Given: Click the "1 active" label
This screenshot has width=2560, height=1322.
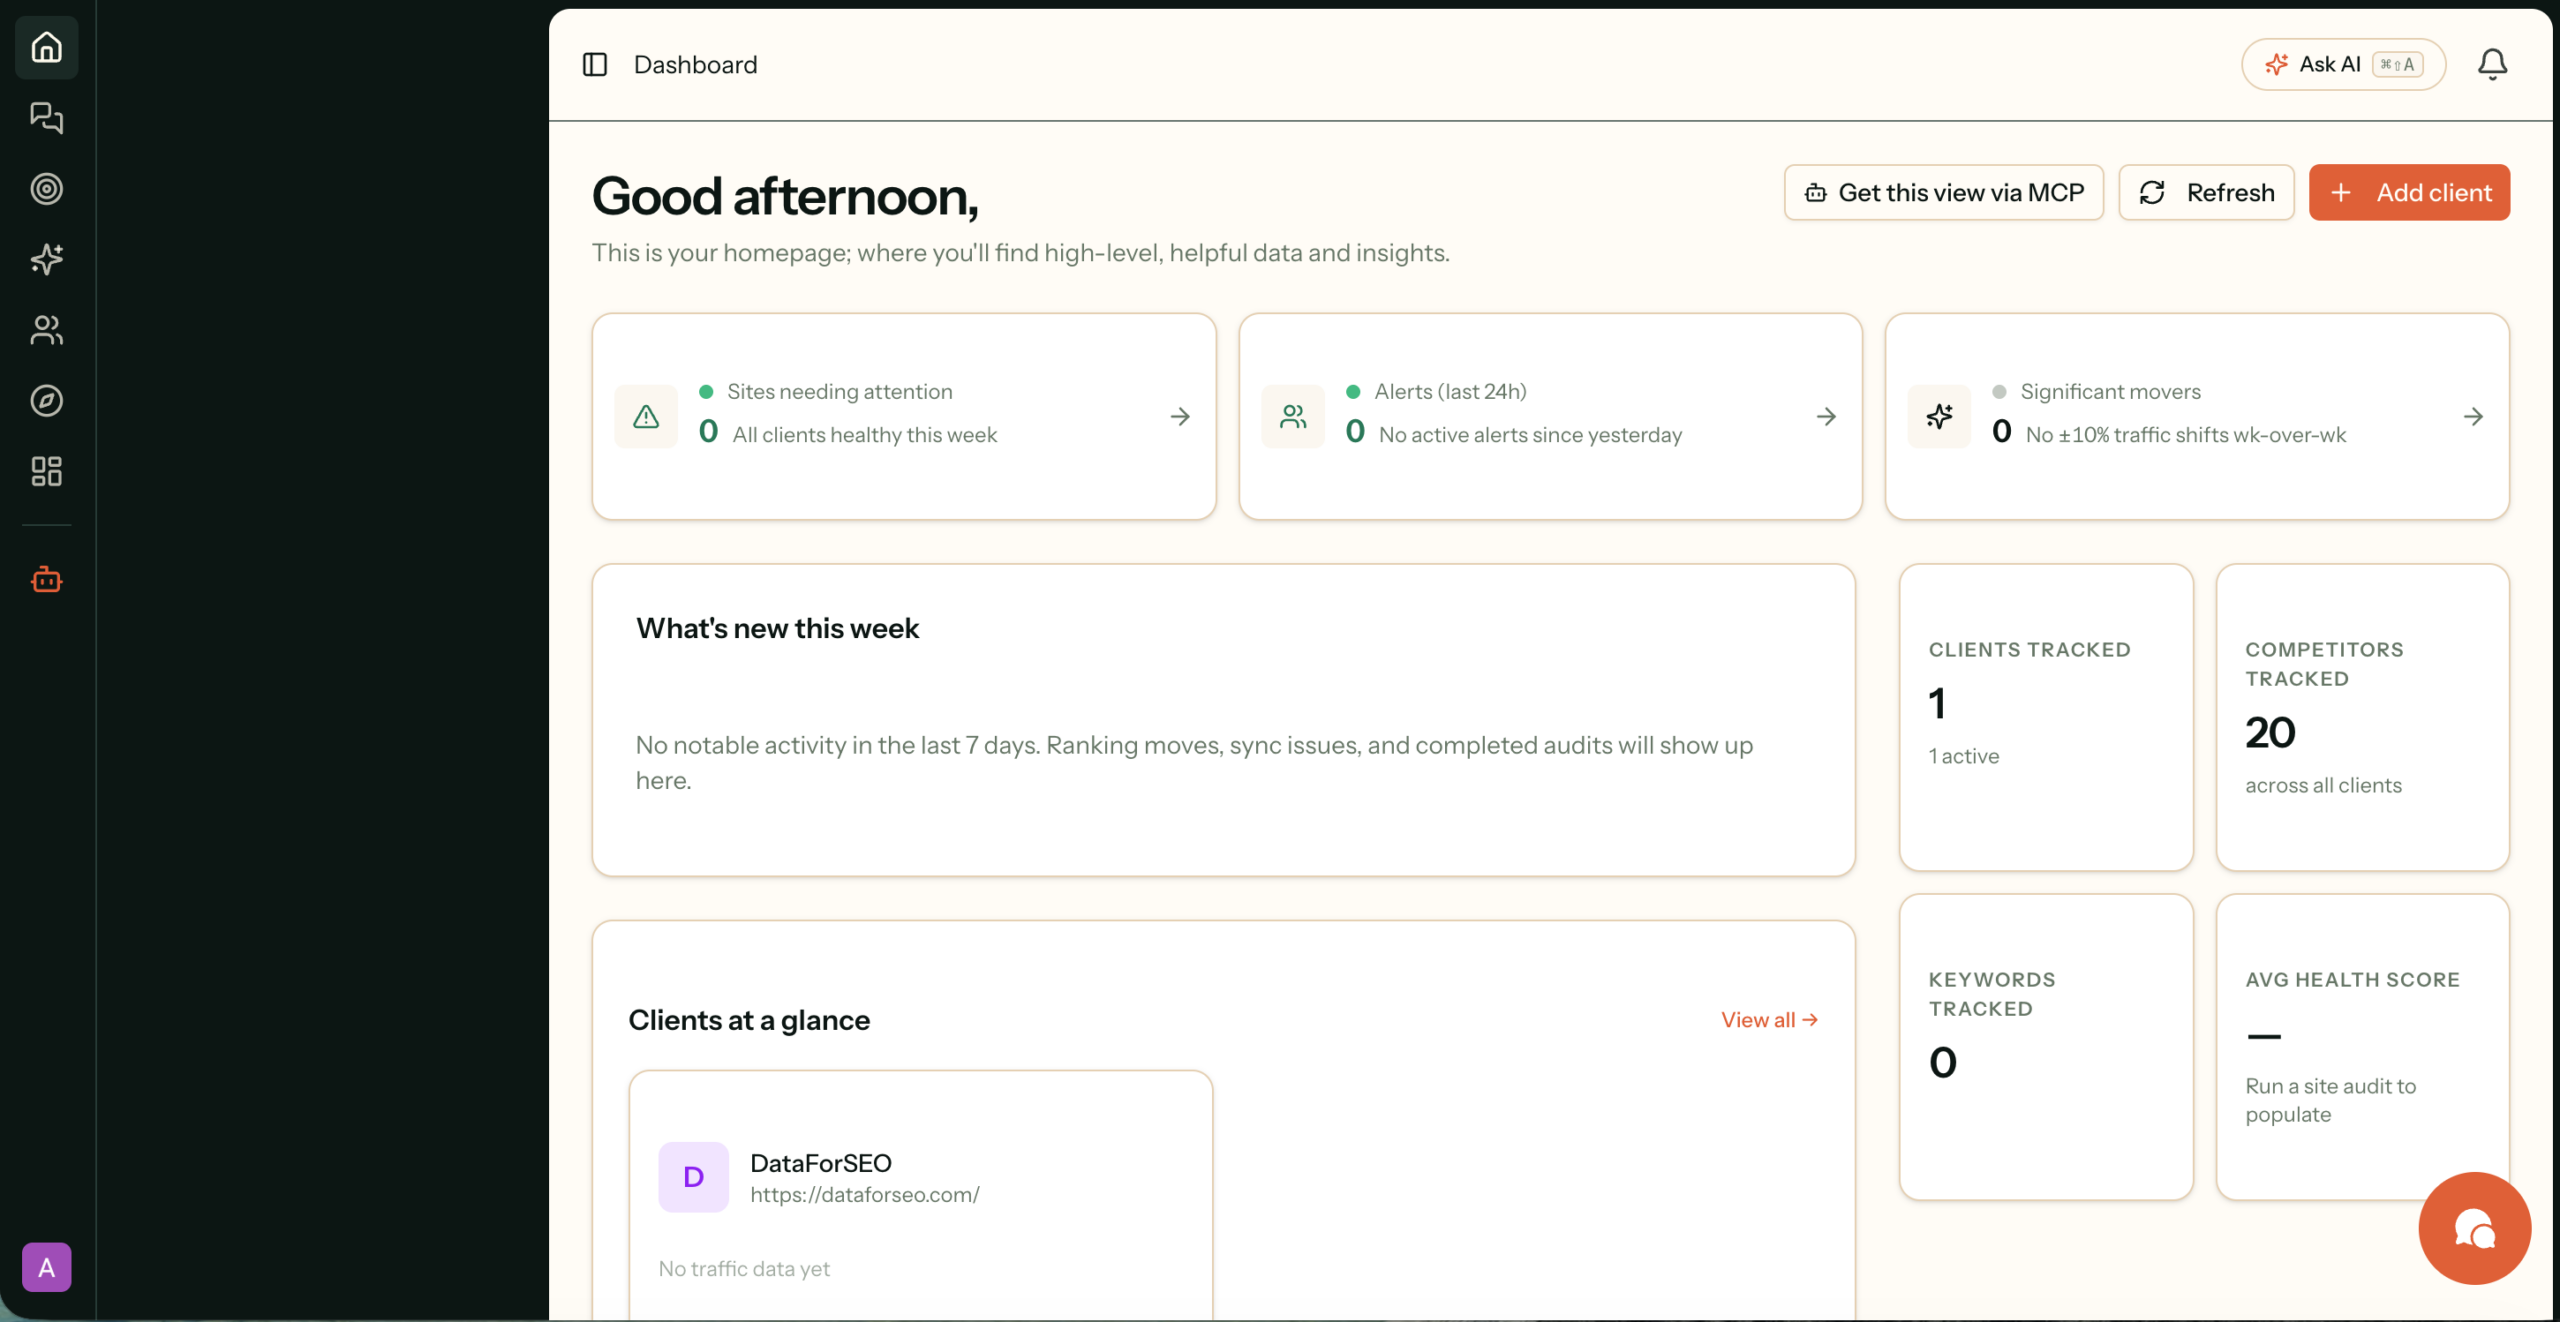Looking at the screenshot, I should [1963, 756].
